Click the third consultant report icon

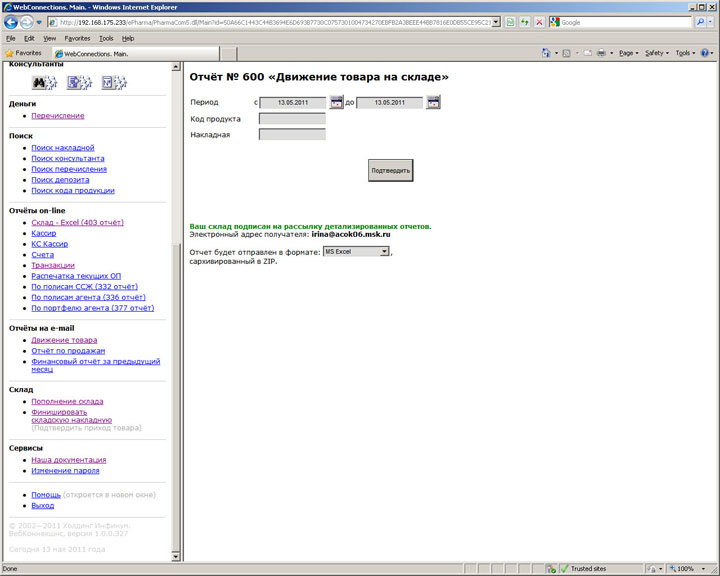click(114, 83)
